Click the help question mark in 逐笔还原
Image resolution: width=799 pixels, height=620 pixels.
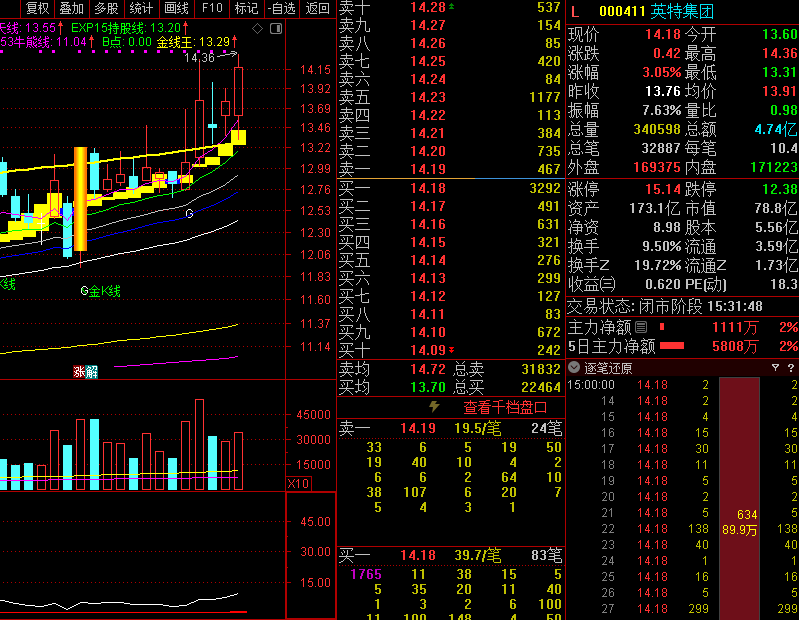pyautogui.click(x=790, y=368)
